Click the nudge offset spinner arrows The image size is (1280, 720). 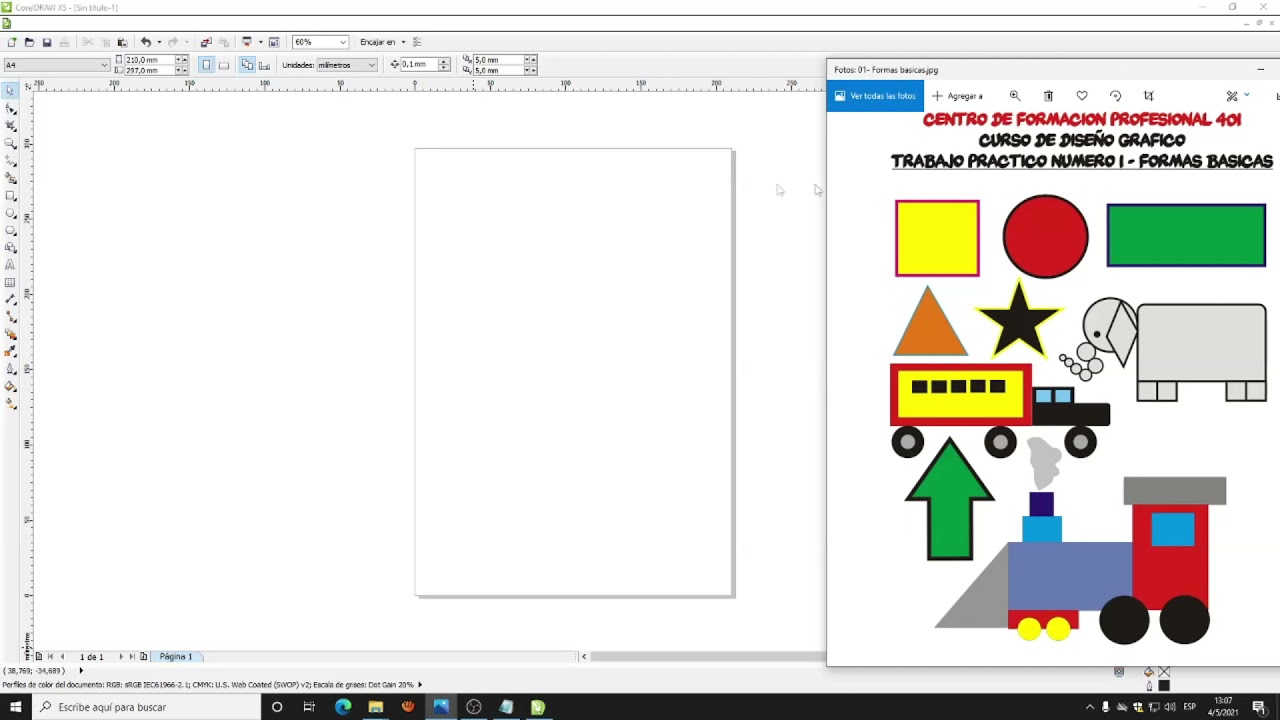click(x=445, y=64)
